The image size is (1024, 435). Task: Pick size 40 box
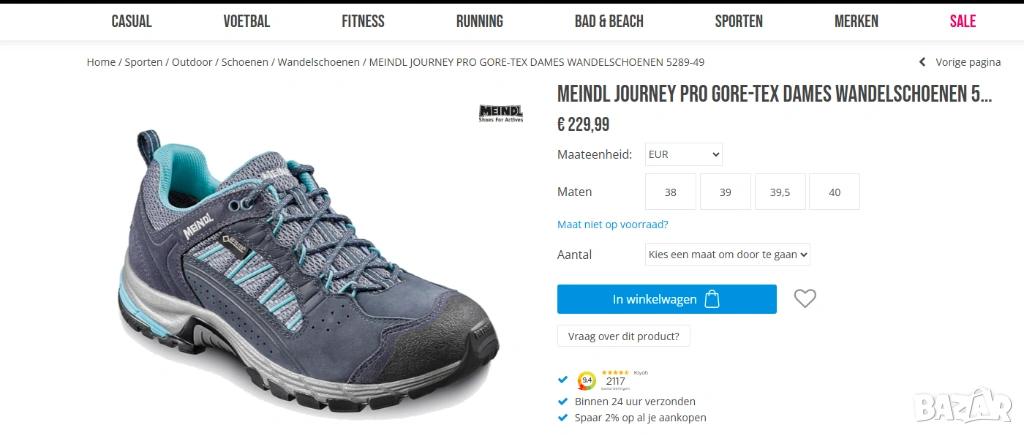834,192
